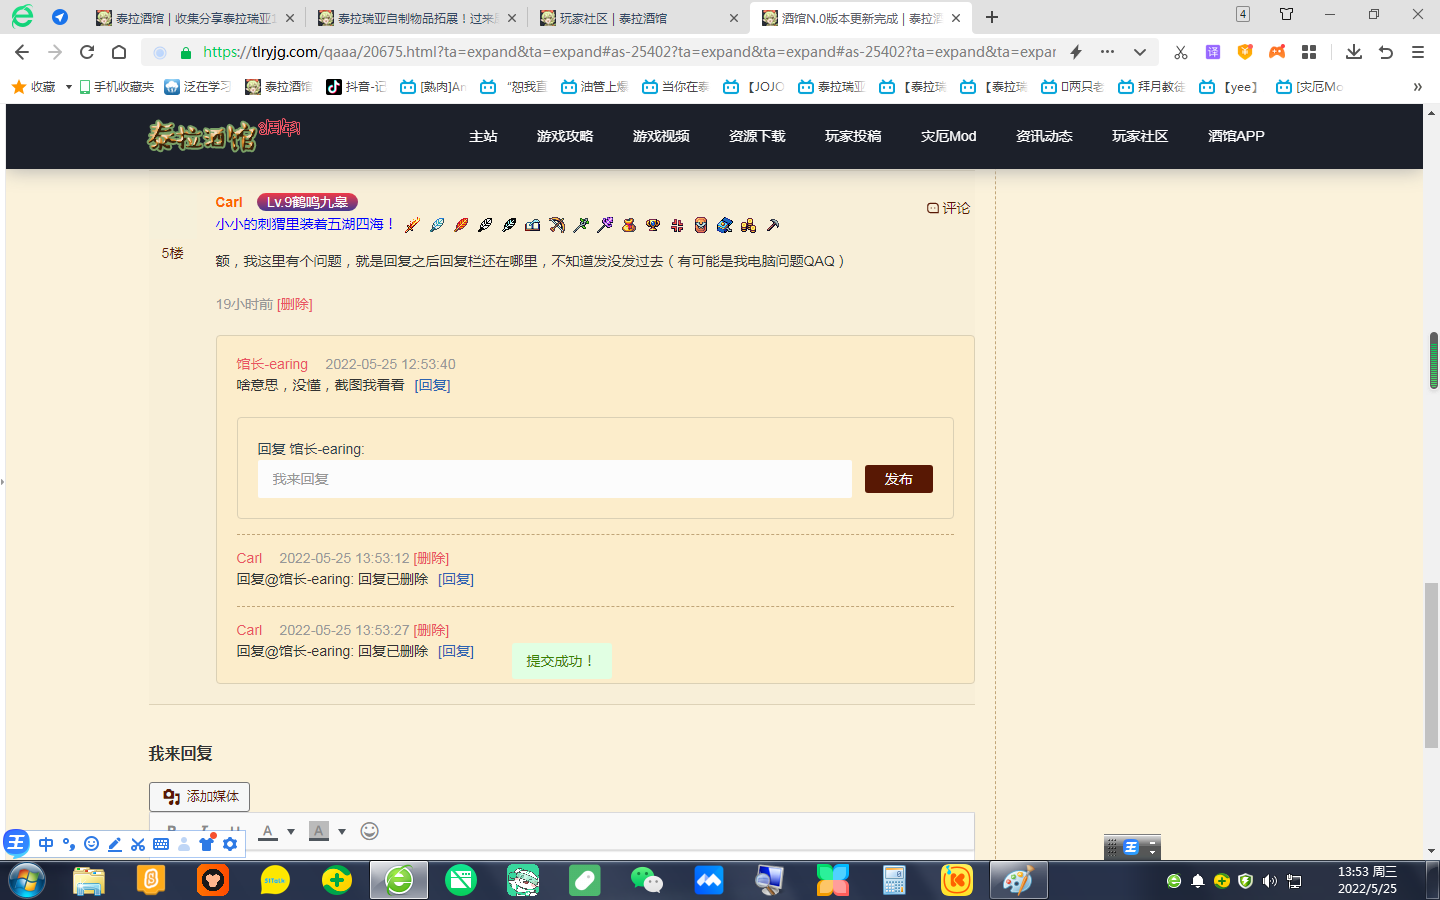Screen dimensions: 1440x900
Task: Click the blue feather badge next to Carl
Action: point(436,225)
